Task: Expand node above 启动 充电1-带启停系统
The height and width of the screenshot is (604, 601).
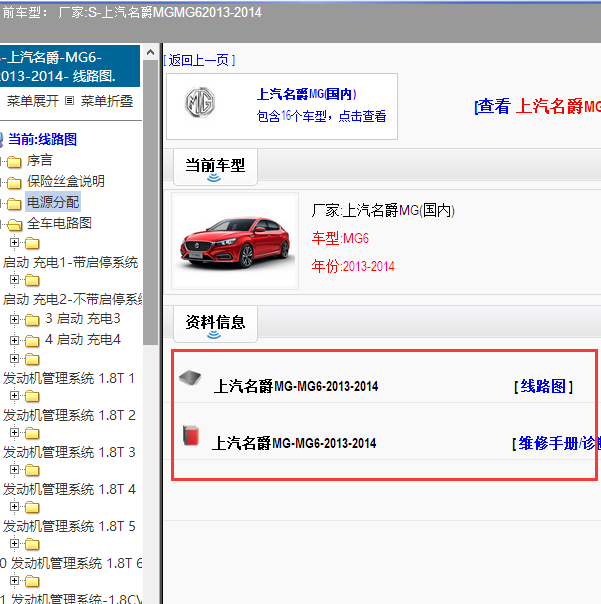Action: click(x=14, y=242)
